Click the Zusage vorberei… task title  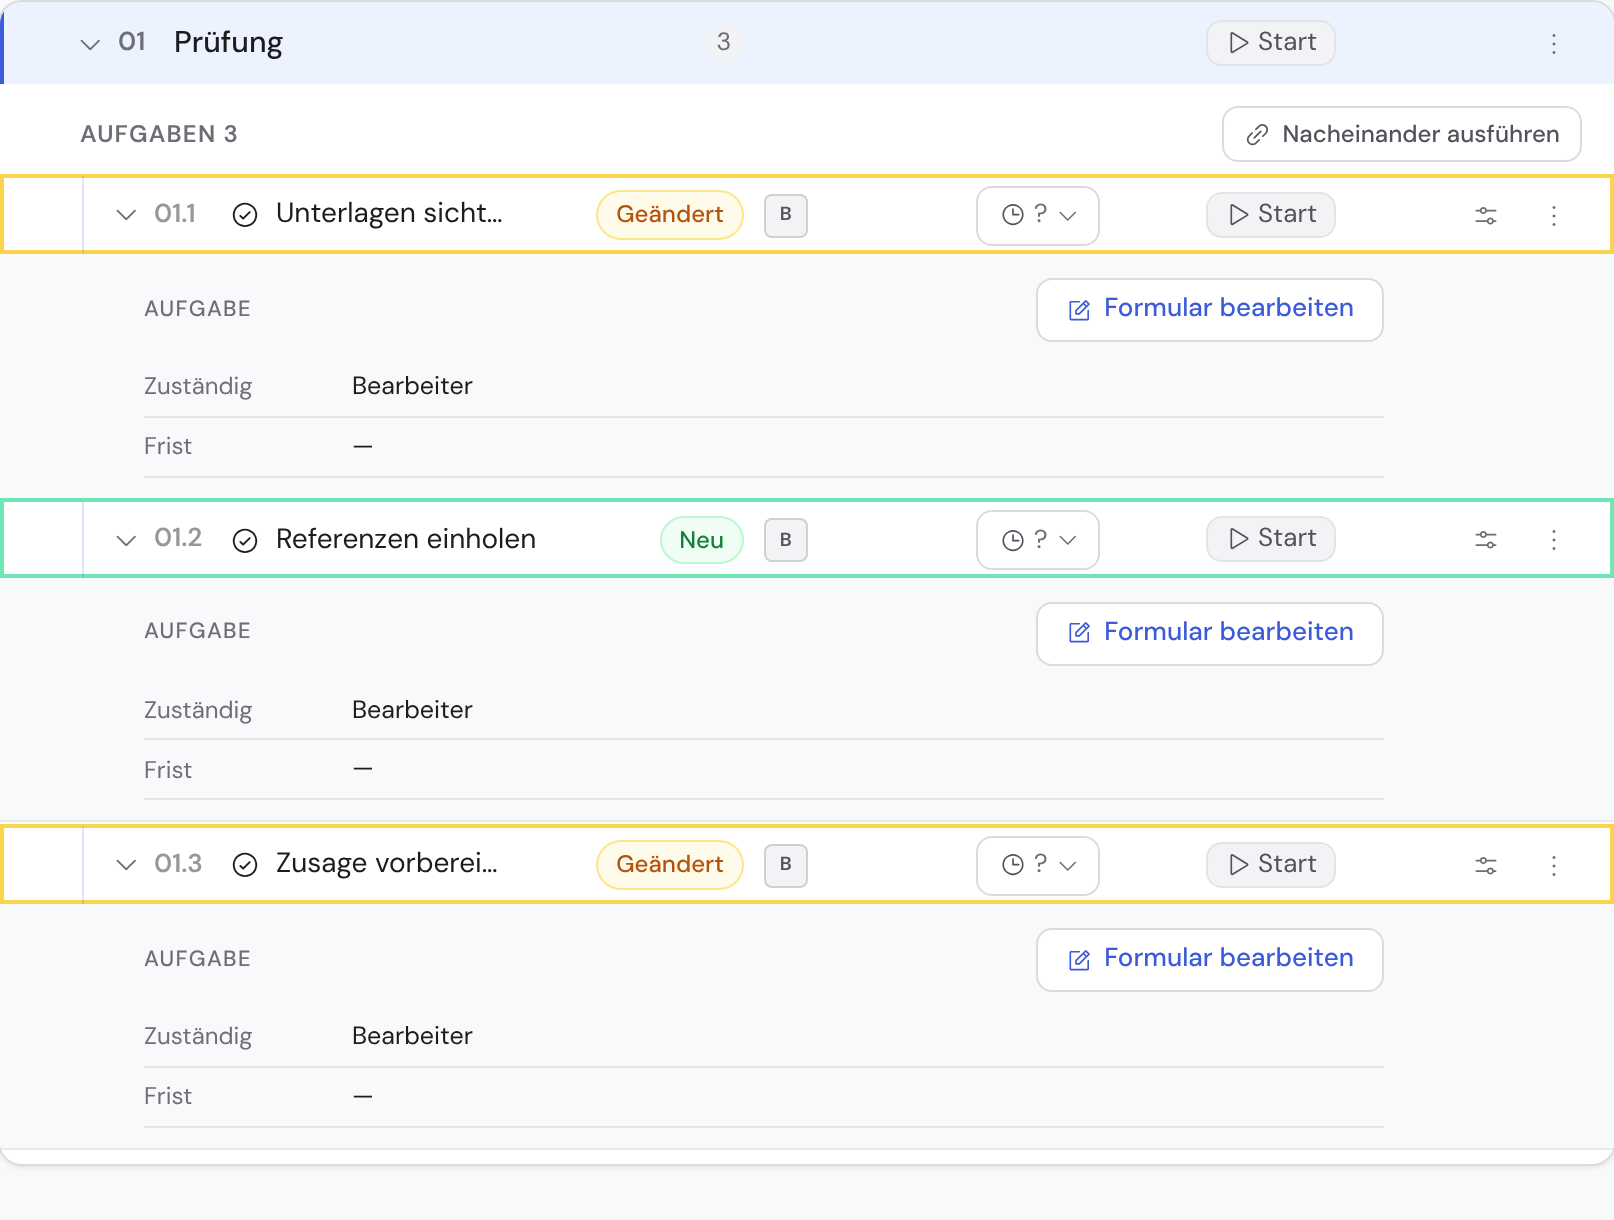click(387, 864)
